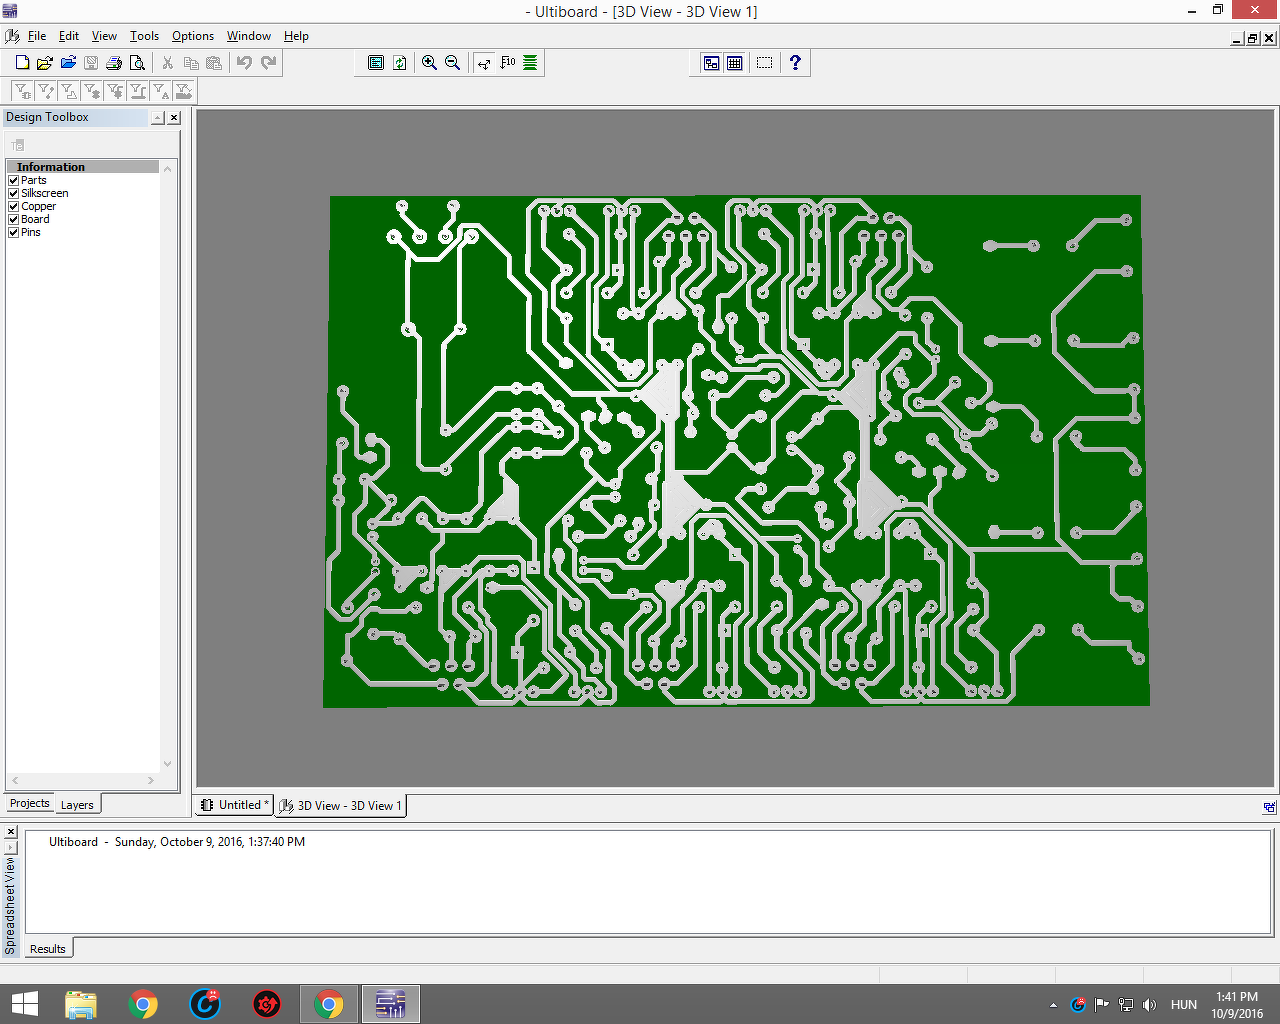Open the Windows Start menu
The width and height of the screenshot is (1280, 1024).
coord(24,1004)
